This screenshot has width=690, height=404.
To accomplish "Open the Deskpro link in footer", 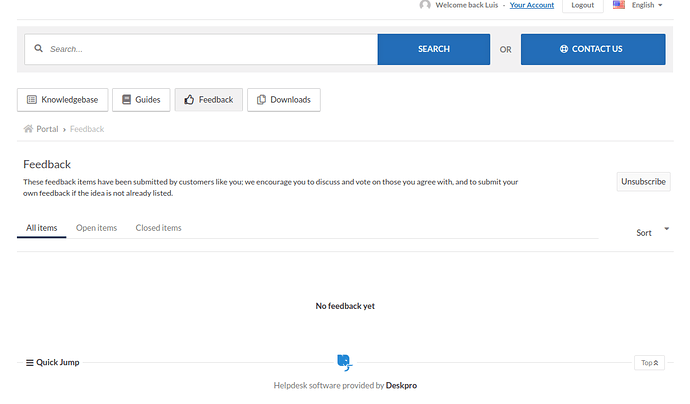I will pos(401,386).
